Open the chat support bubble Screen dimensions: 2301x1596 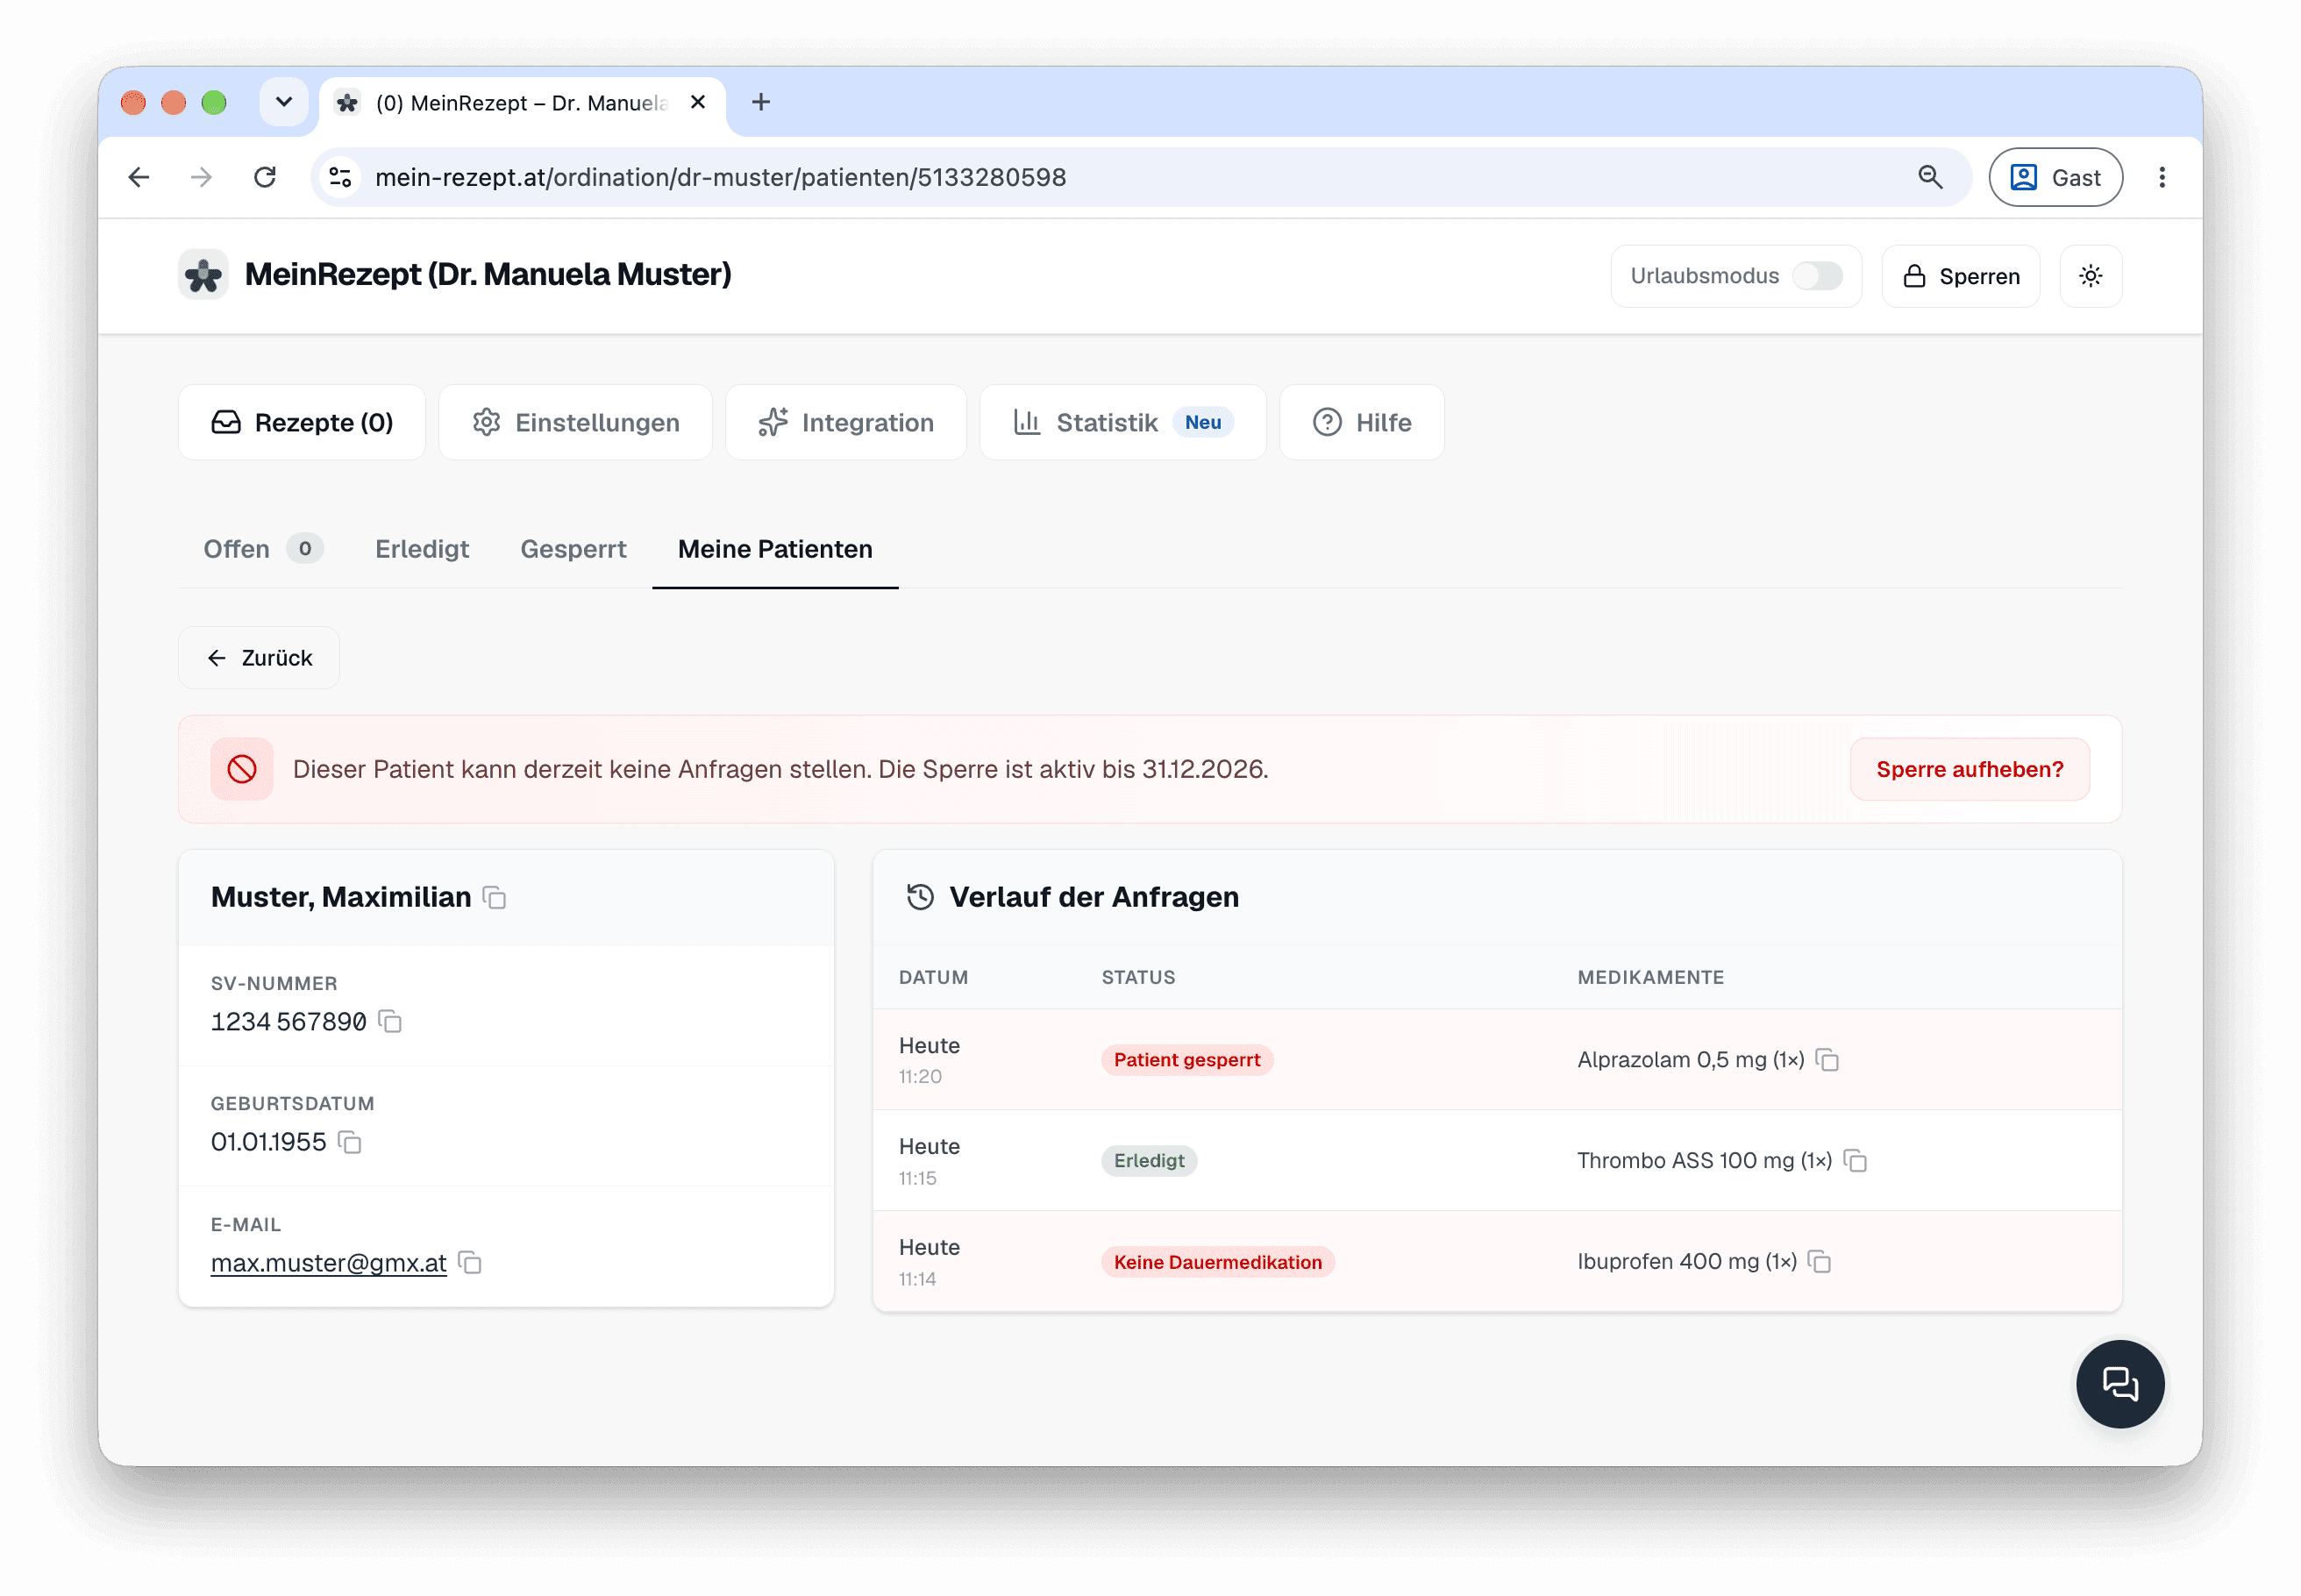coord(2119,1384)
